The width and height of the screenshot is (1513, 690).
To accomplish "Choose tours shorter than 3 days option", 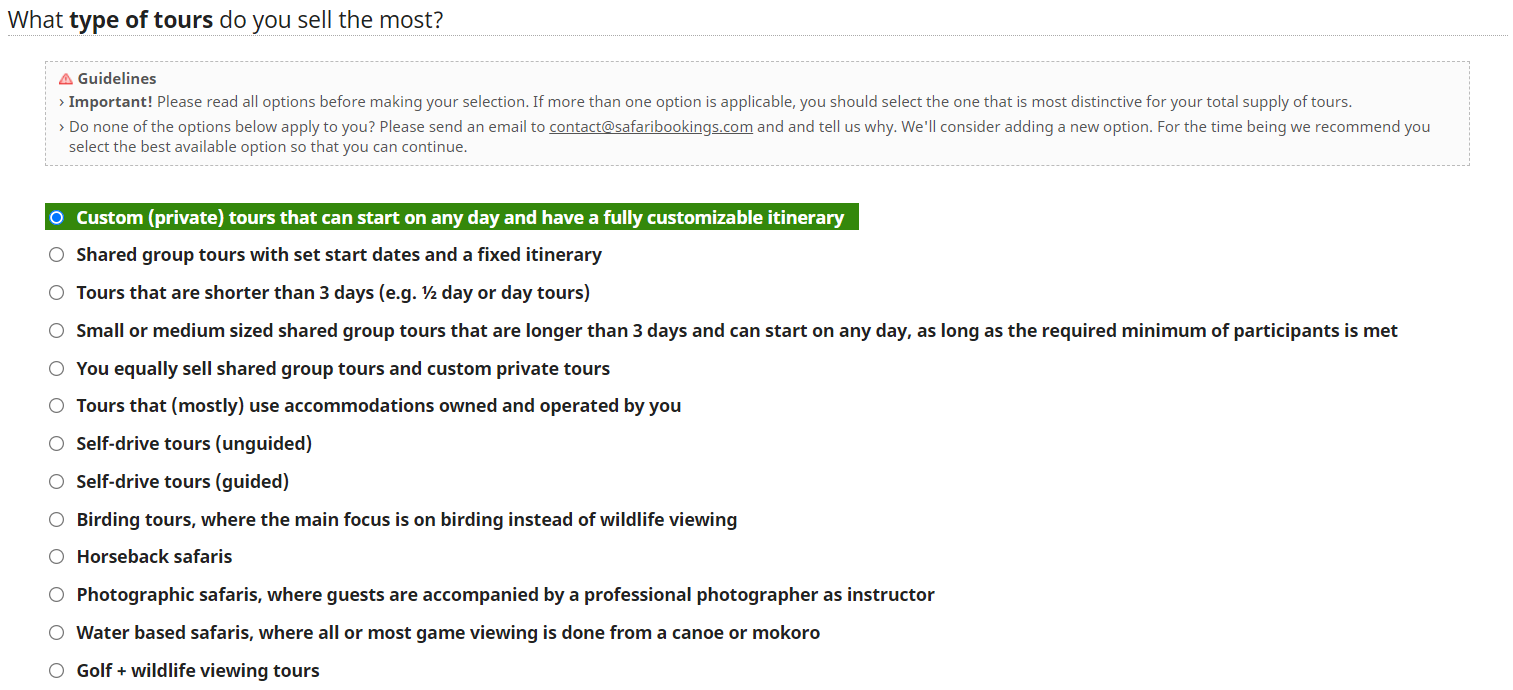I will click(57, 293).
